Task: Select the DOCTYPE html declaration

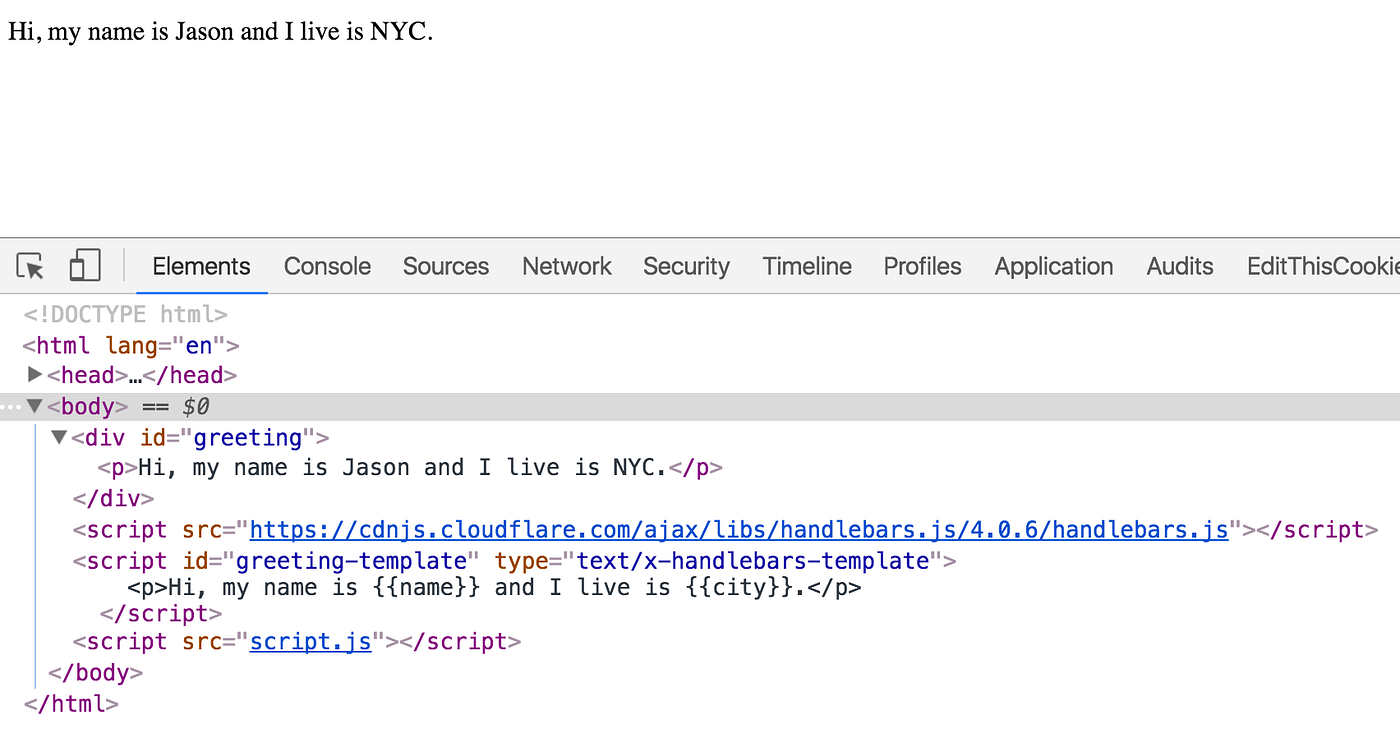Action: [125, 313]
